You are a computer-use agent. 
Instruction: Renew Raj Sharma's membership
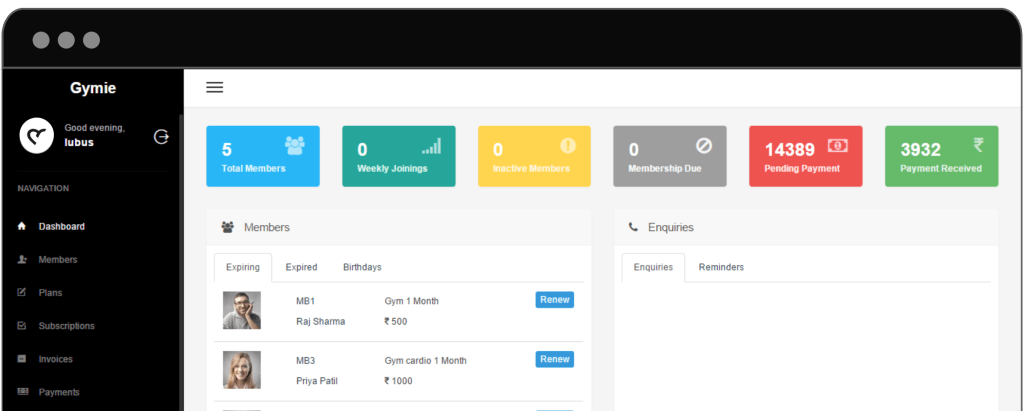tap(555, 300)
